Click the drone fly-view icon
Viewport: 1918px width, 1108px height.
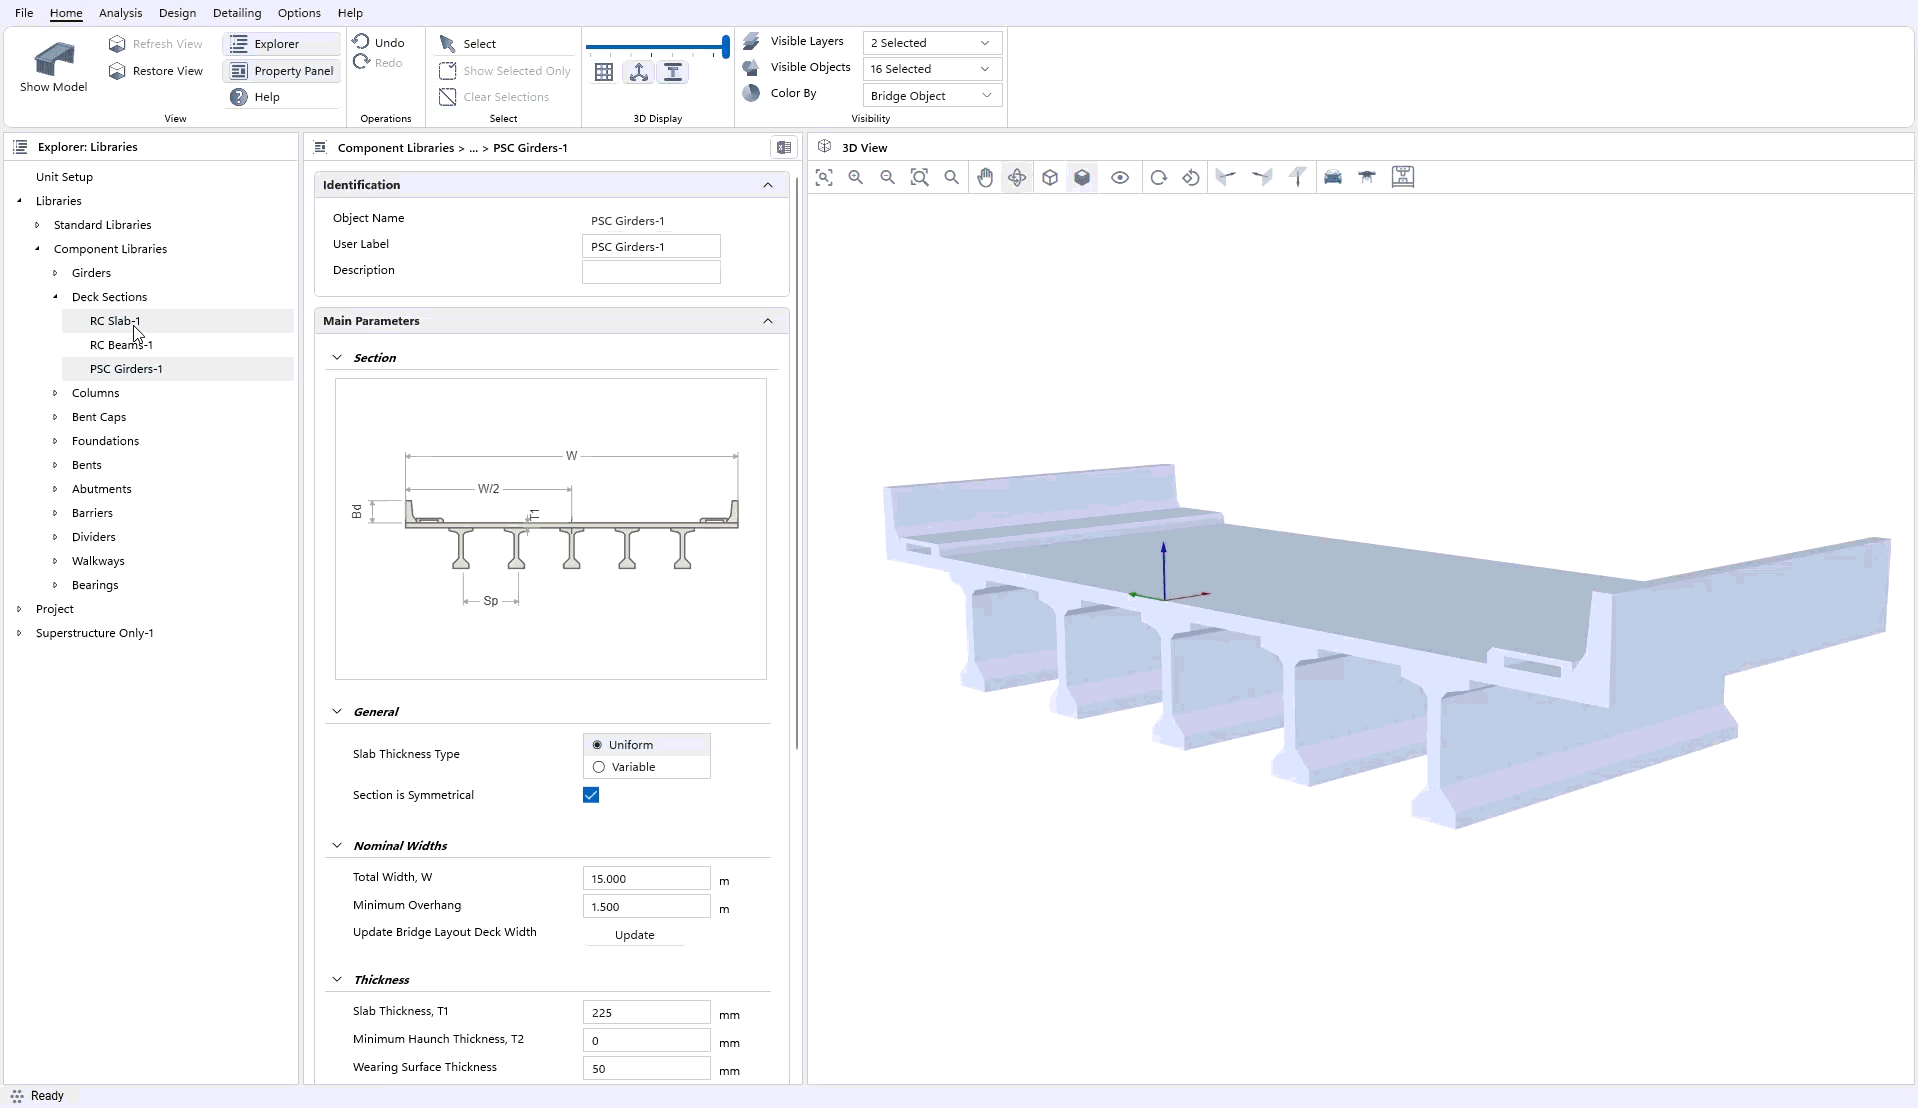(1367, 177)
